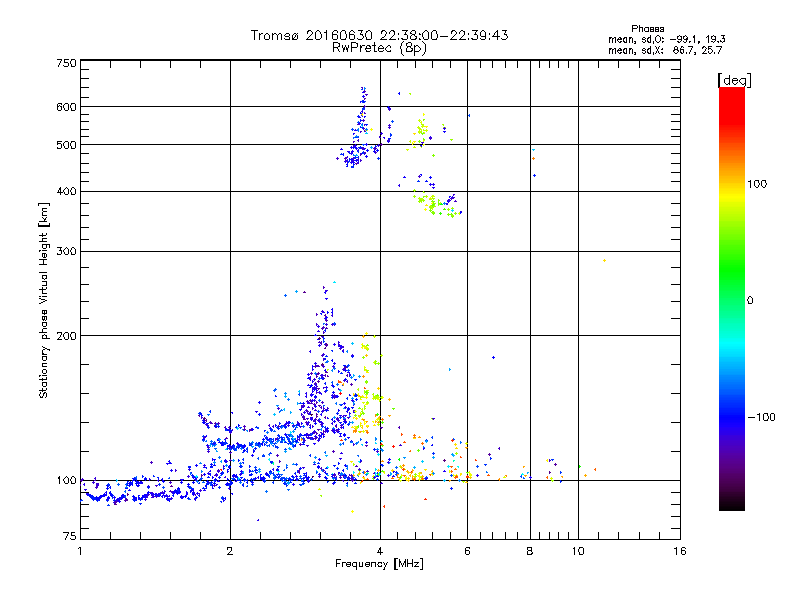Click the '400' y-axis tick label
800x600 pixels.
[67, 192]
